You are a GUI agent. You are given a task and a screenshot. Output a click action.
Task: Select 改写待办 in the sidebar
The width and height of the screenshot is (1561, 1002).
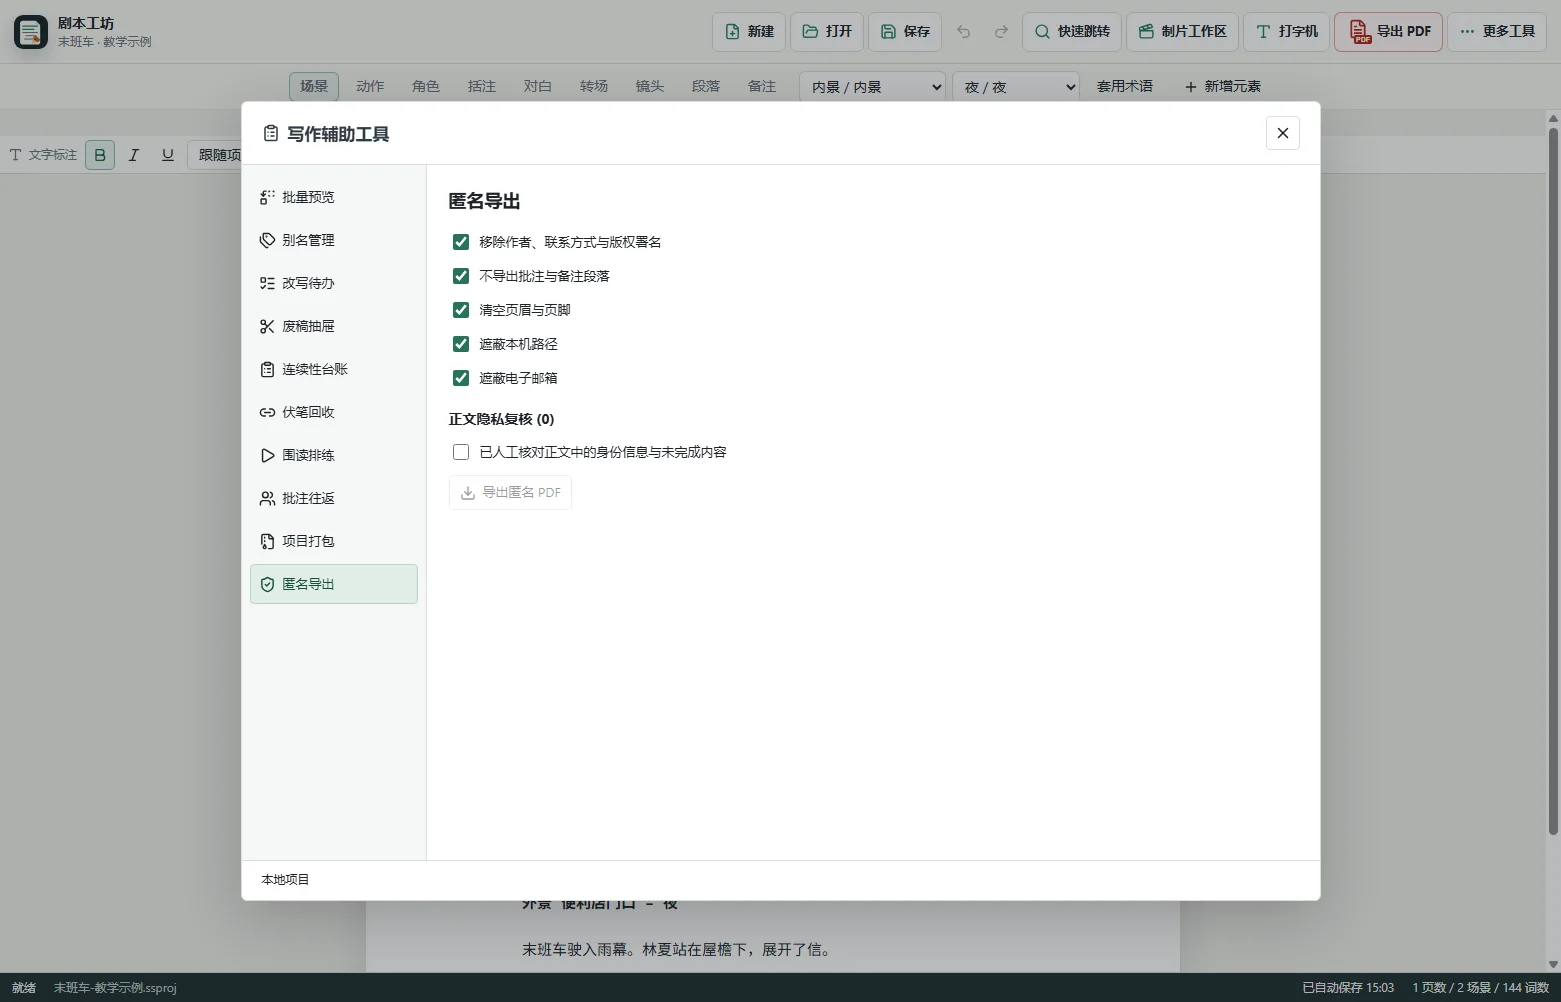coord(333,283)
